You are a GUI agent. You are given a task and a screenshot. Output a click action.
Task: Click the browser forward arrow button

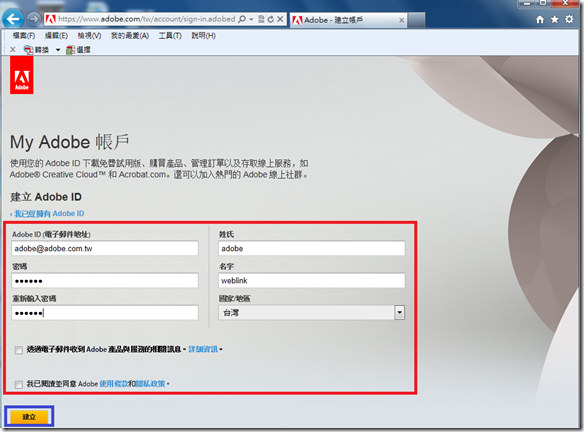coord(34,19)
